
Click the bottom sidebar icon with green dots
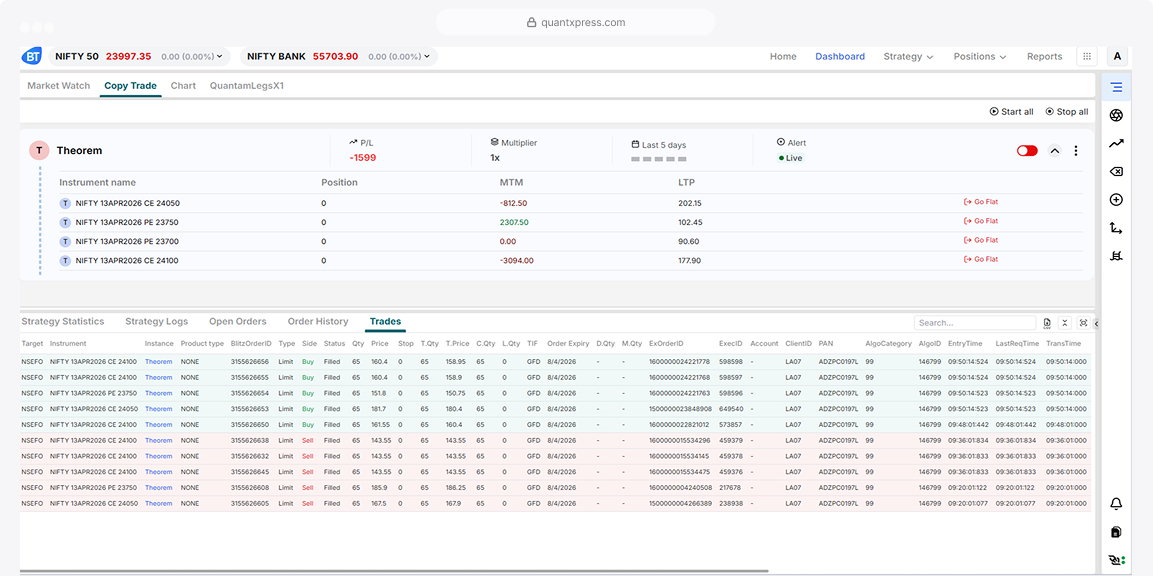pos(1116,561)
